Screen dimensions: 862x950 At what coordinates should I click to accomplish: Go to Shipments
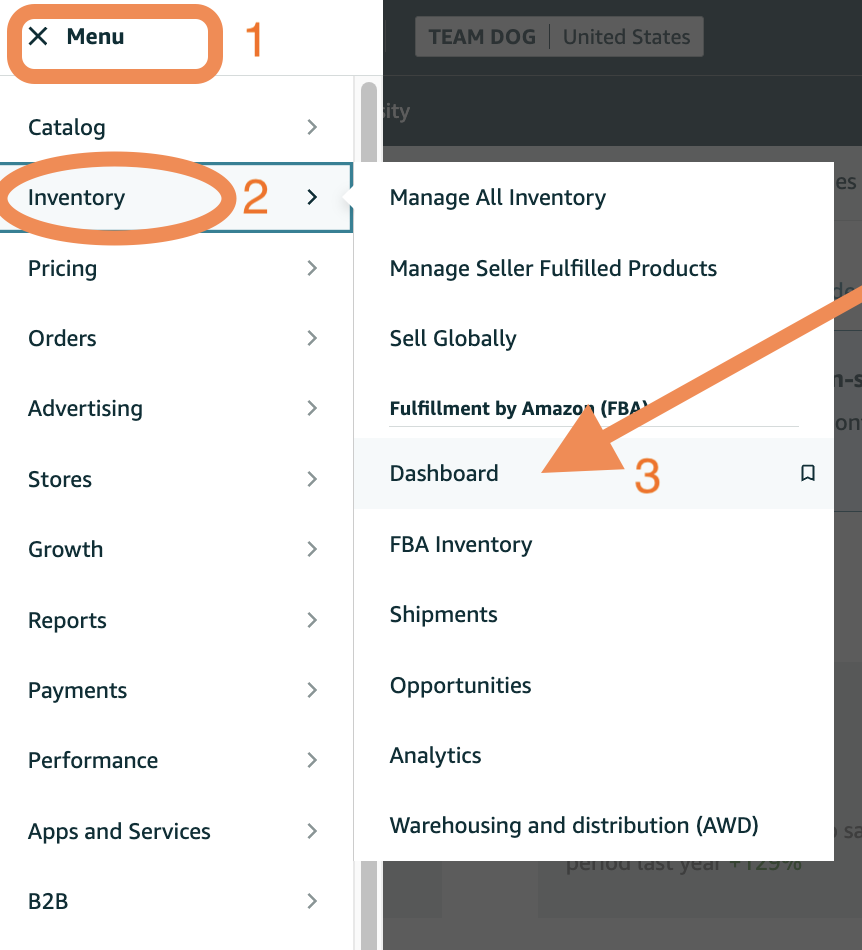[443, 615]
